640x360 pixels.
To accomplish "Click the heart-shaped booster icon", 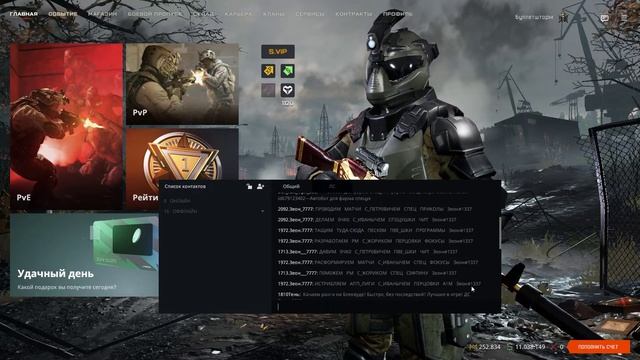I will [287, 90].
